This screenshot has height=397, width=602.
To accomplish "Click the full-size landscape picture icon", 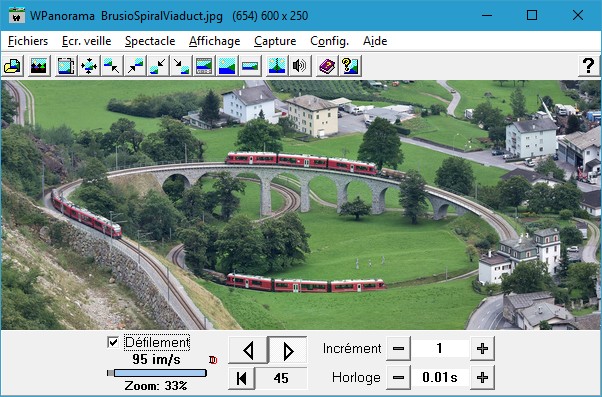I will pos(227,66).
